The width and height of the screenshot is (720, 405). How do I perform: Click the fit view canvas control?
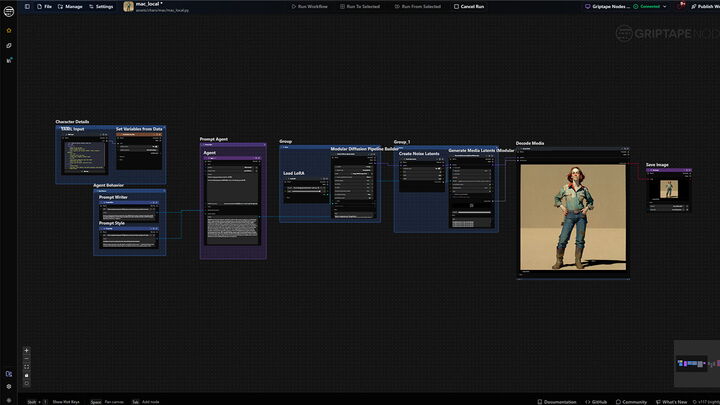click(26, 367)
